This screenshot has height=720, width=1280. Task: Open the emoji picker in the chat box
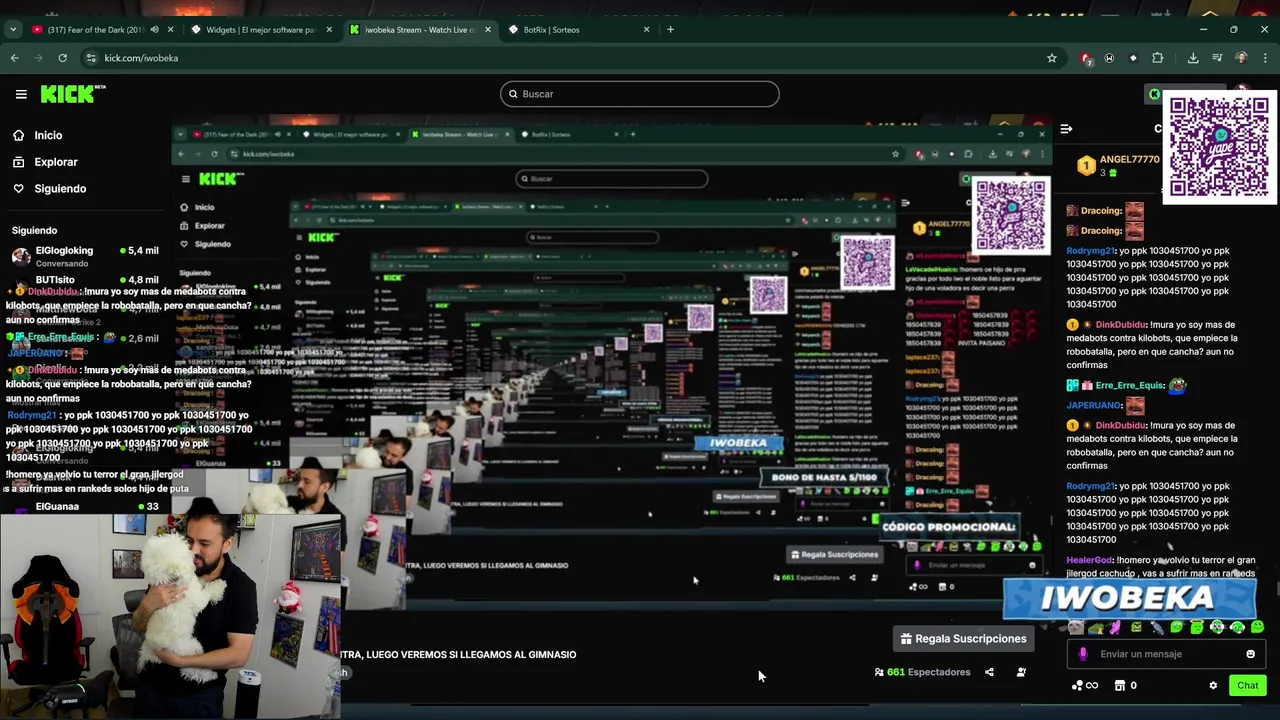coord(1250,654)
